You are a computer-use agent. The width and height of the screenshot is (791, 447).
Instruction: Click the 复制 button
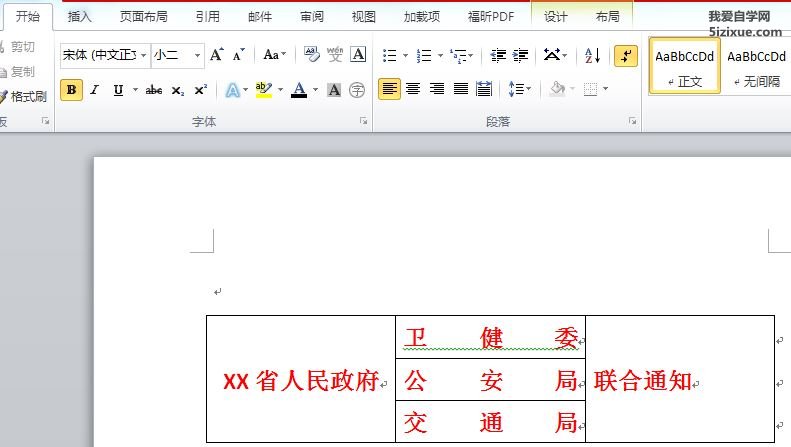(19, 72)
